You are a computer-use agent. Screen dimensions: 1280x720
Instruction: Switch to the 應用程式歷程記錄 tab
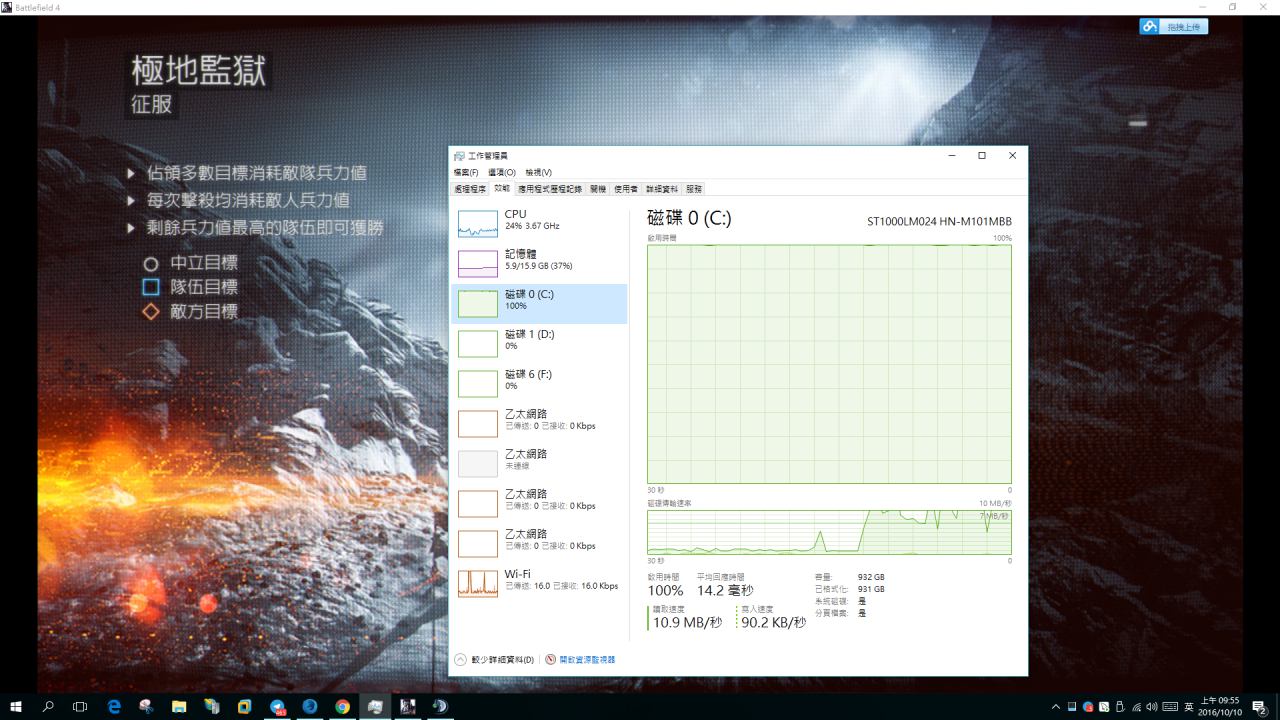pos(549,188)
